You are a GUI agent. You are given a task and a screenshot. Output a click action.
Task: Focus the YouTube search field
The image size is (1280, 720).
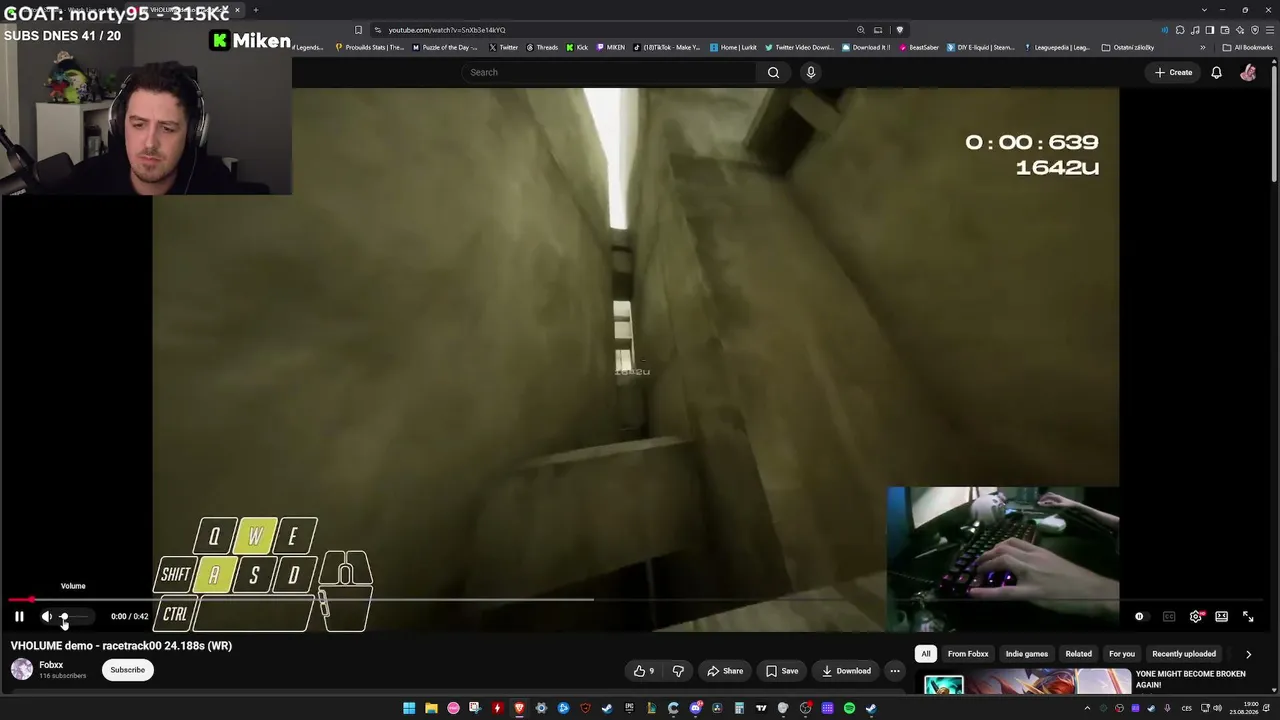610,72
